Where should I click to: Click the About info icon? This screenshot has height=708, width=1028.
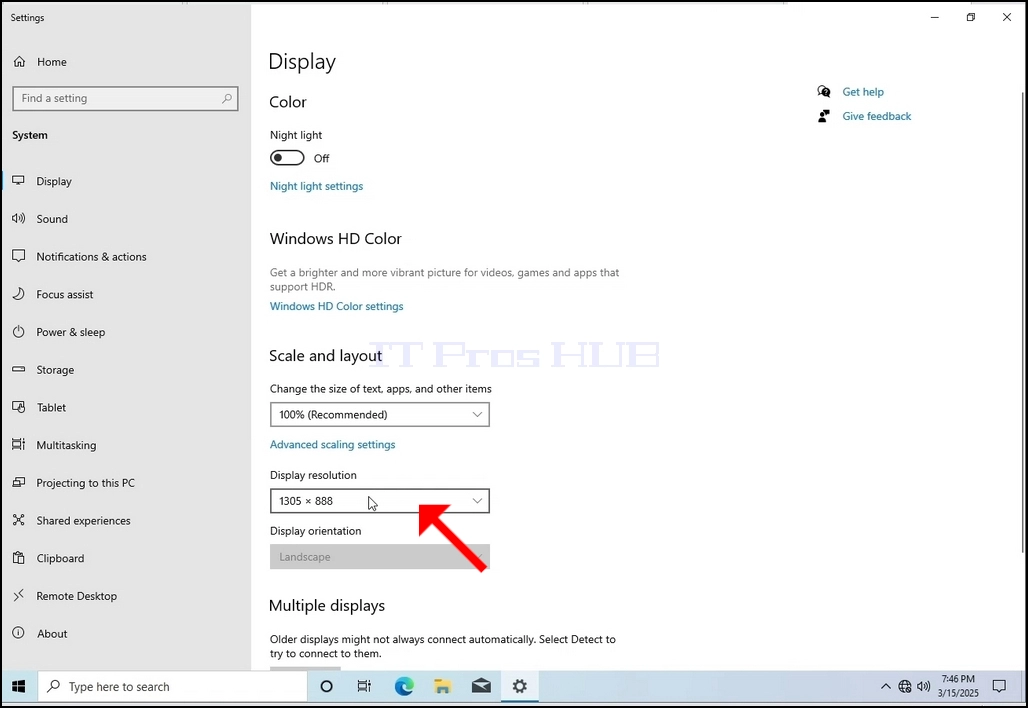[x=18, y=633]
